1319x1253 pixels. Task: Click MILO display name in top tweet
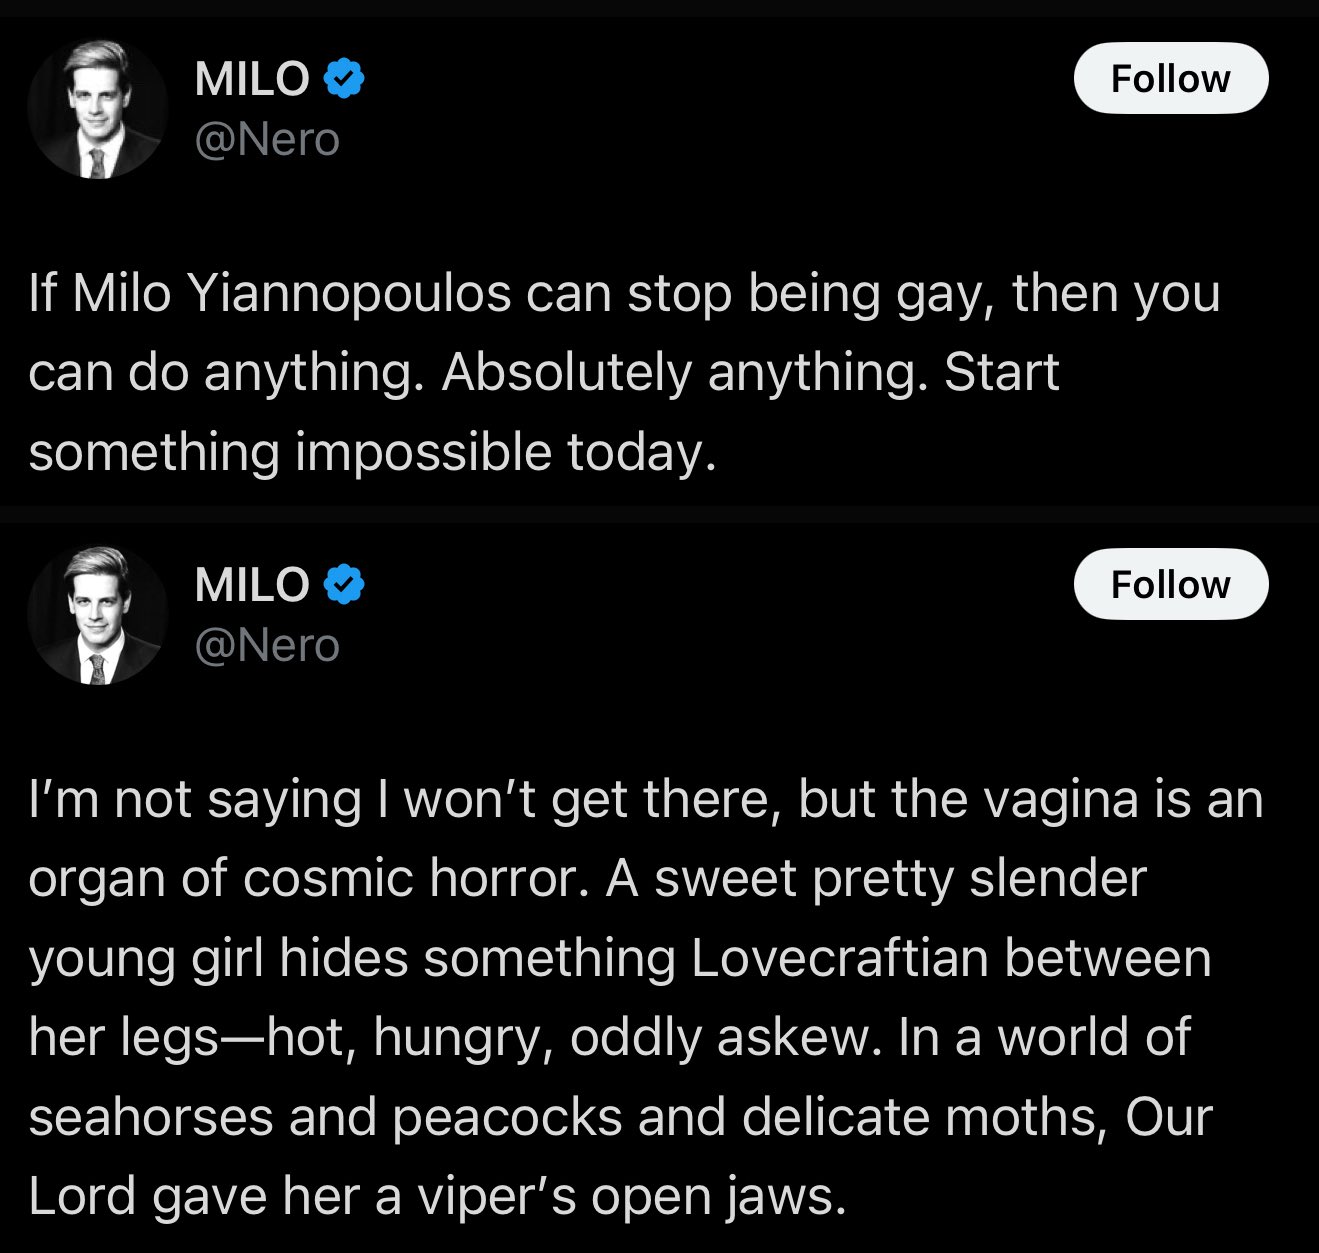click(x=252, y=79)
